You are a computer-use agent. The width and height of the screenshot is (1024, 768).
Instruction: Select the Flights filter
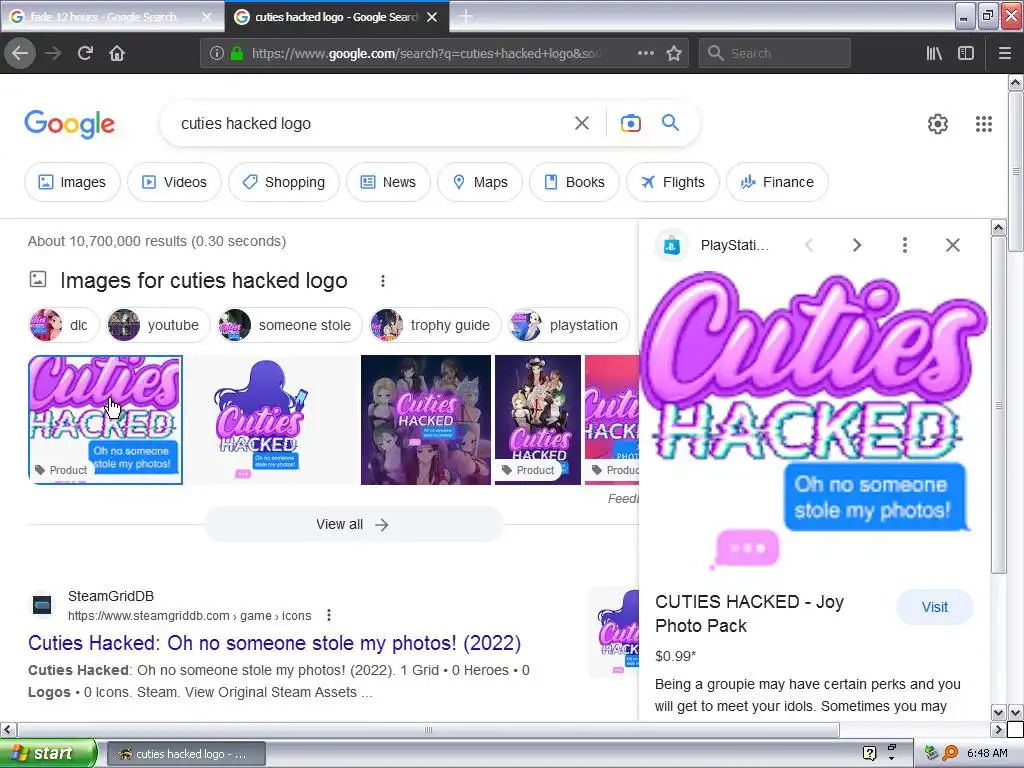(x=673, y=182)
